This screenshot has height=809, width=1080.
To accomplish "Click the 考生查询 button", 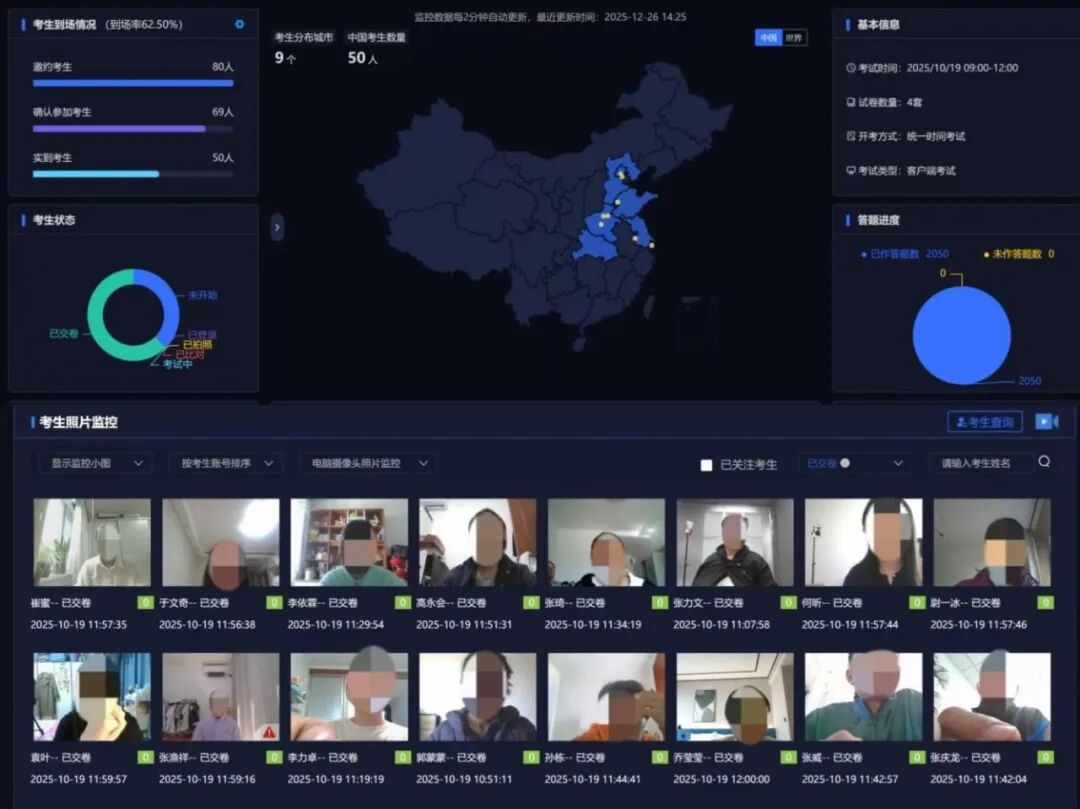I will [x=984, y=422].
